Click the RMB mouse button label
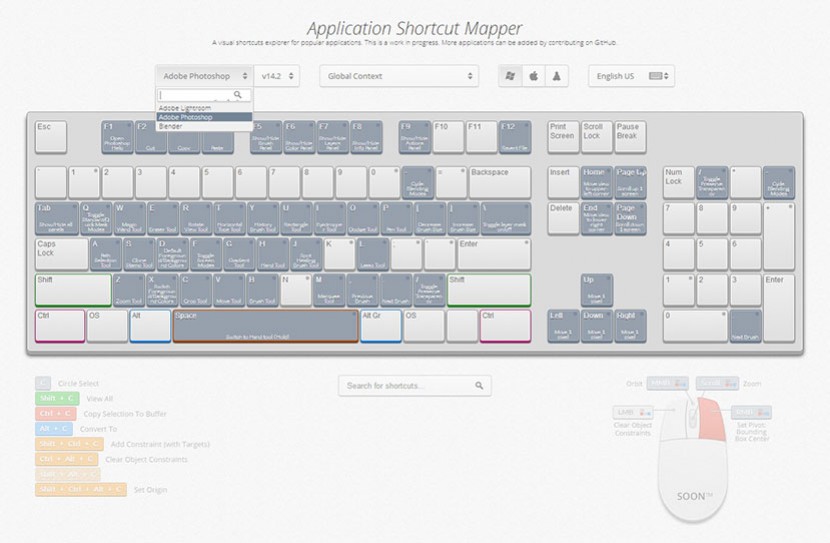Screen dimensions: 830x543 pos(751,412)
